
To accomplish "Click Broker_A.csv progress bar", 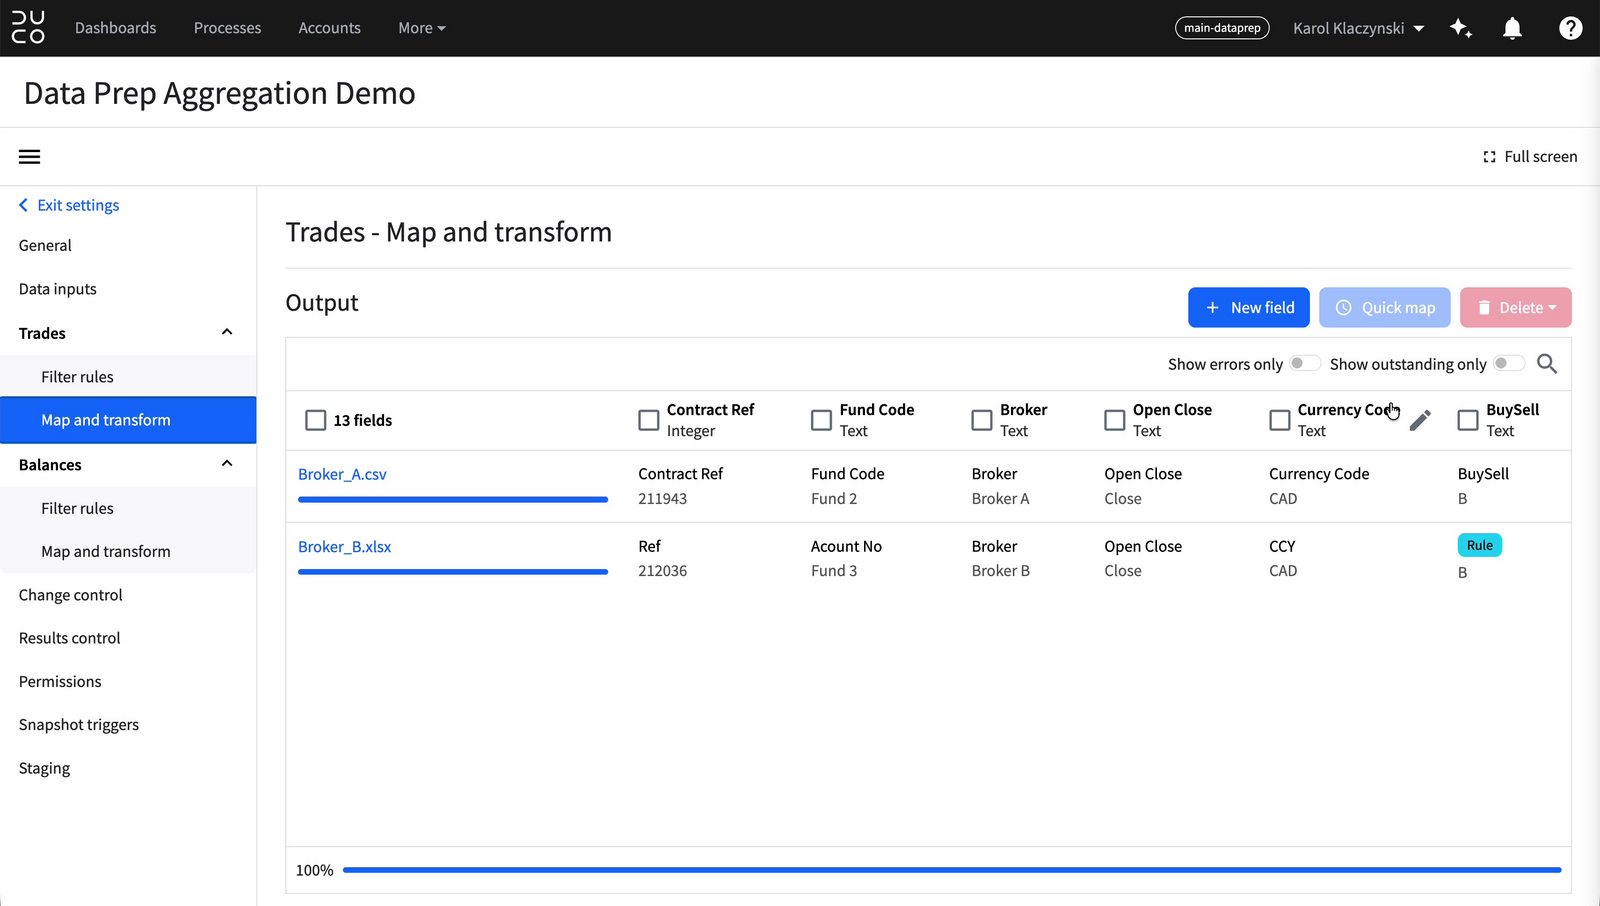I will [x=453, y=499].
